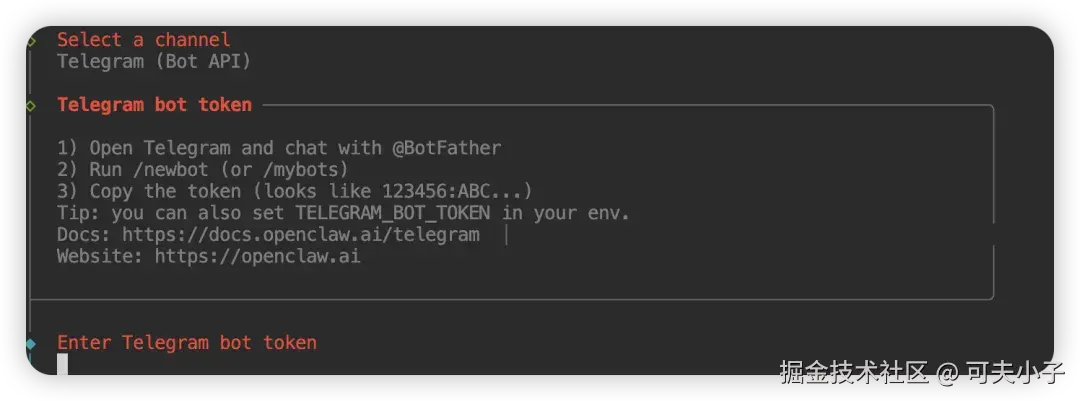Click the green diamond beside Telegram bot token

coord(32,105)
